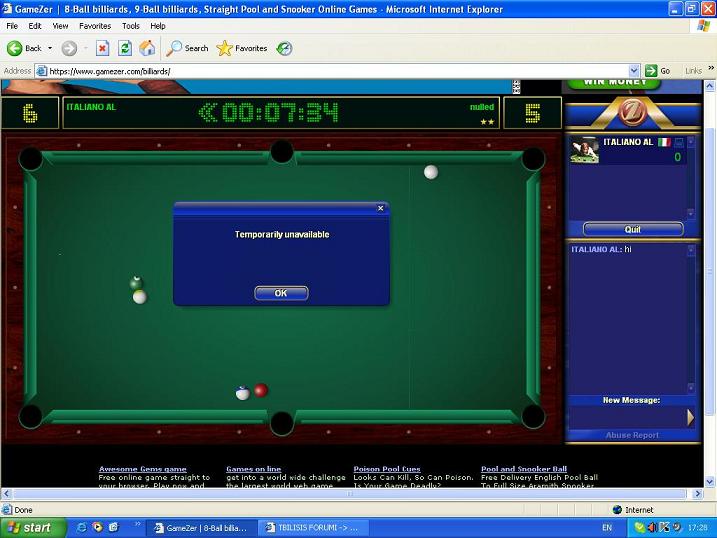Click the white cue ball near top
The height and width of the screenshot is (538, 717).
(431, 172)
